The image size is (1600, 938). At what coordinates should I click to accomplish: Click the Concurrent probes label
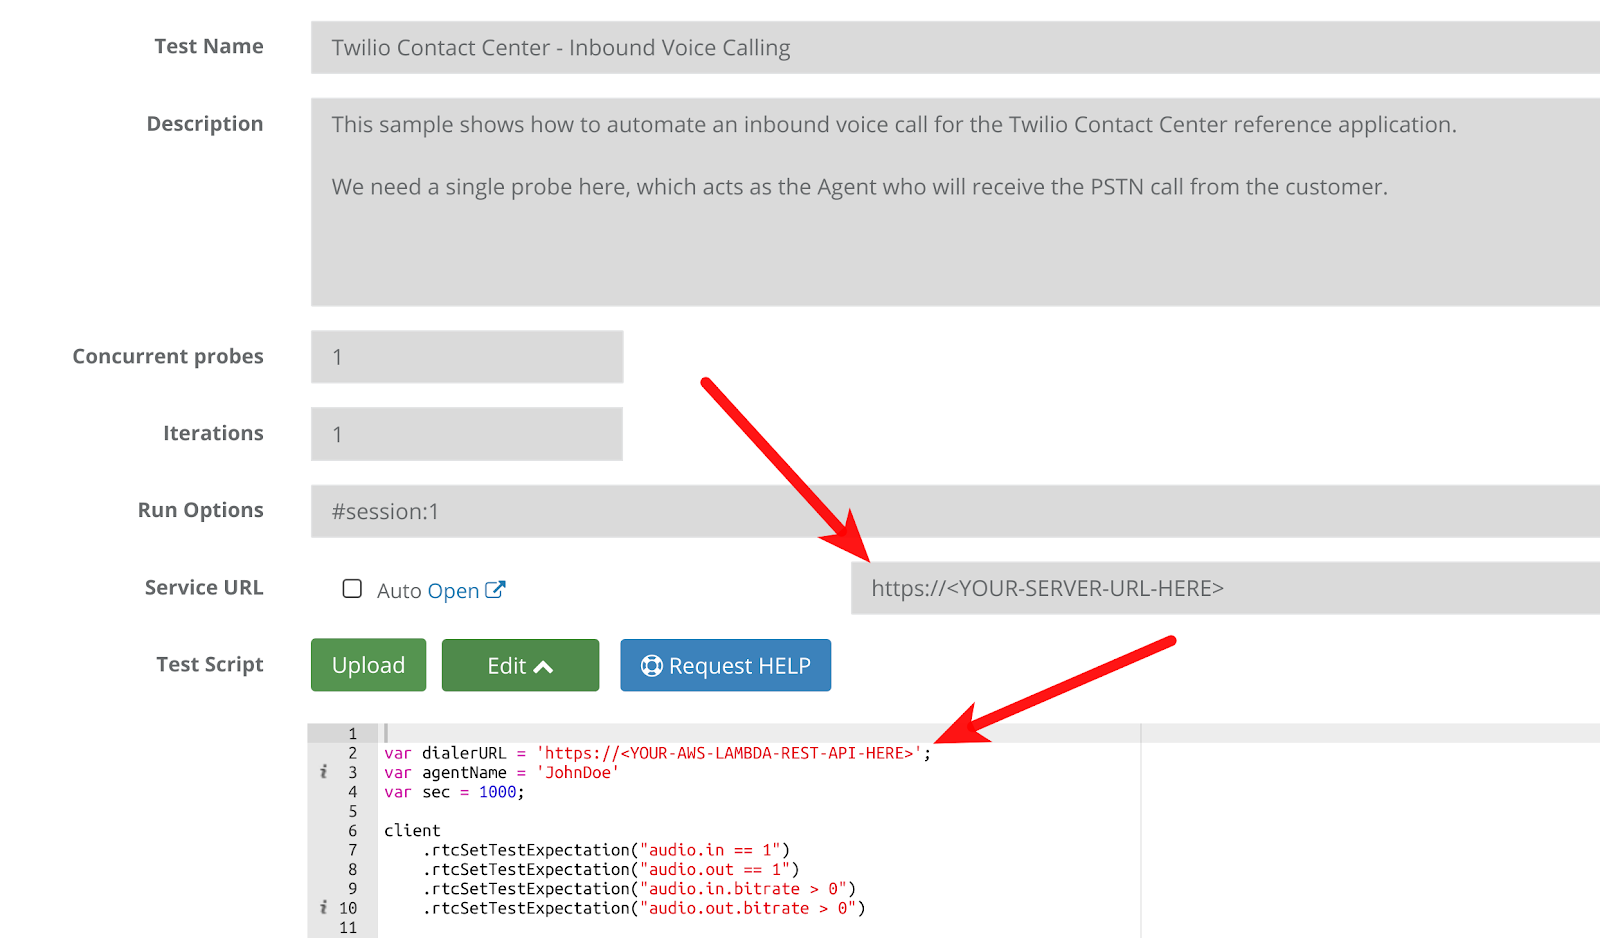click(x=168, y=356)
